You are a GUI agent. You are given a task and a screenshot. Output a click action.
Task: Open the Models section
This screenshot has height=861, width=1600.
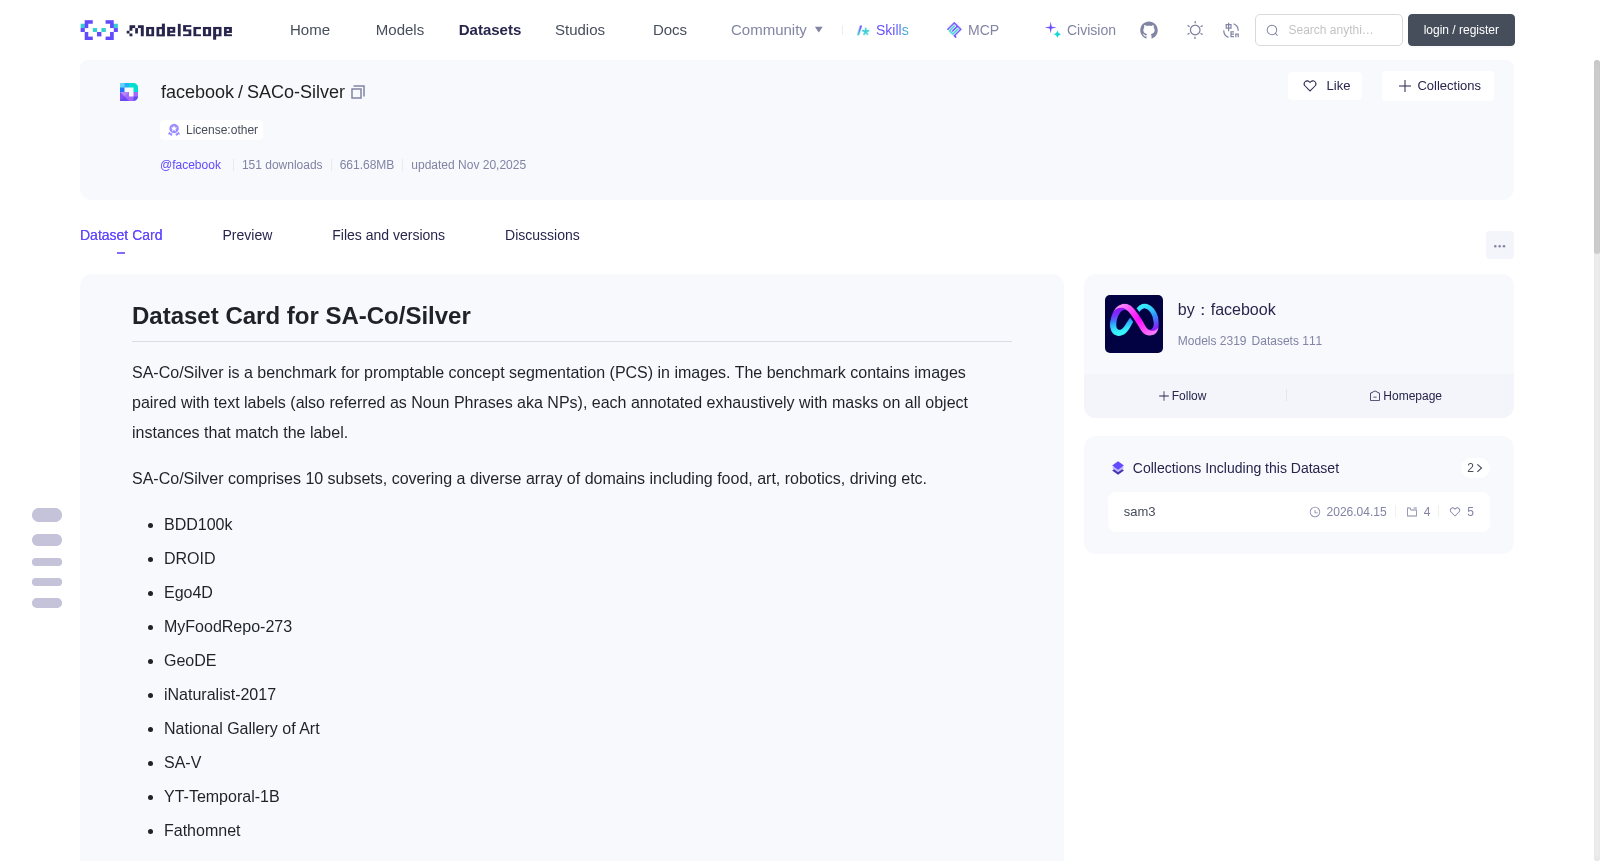coord(400,30)
